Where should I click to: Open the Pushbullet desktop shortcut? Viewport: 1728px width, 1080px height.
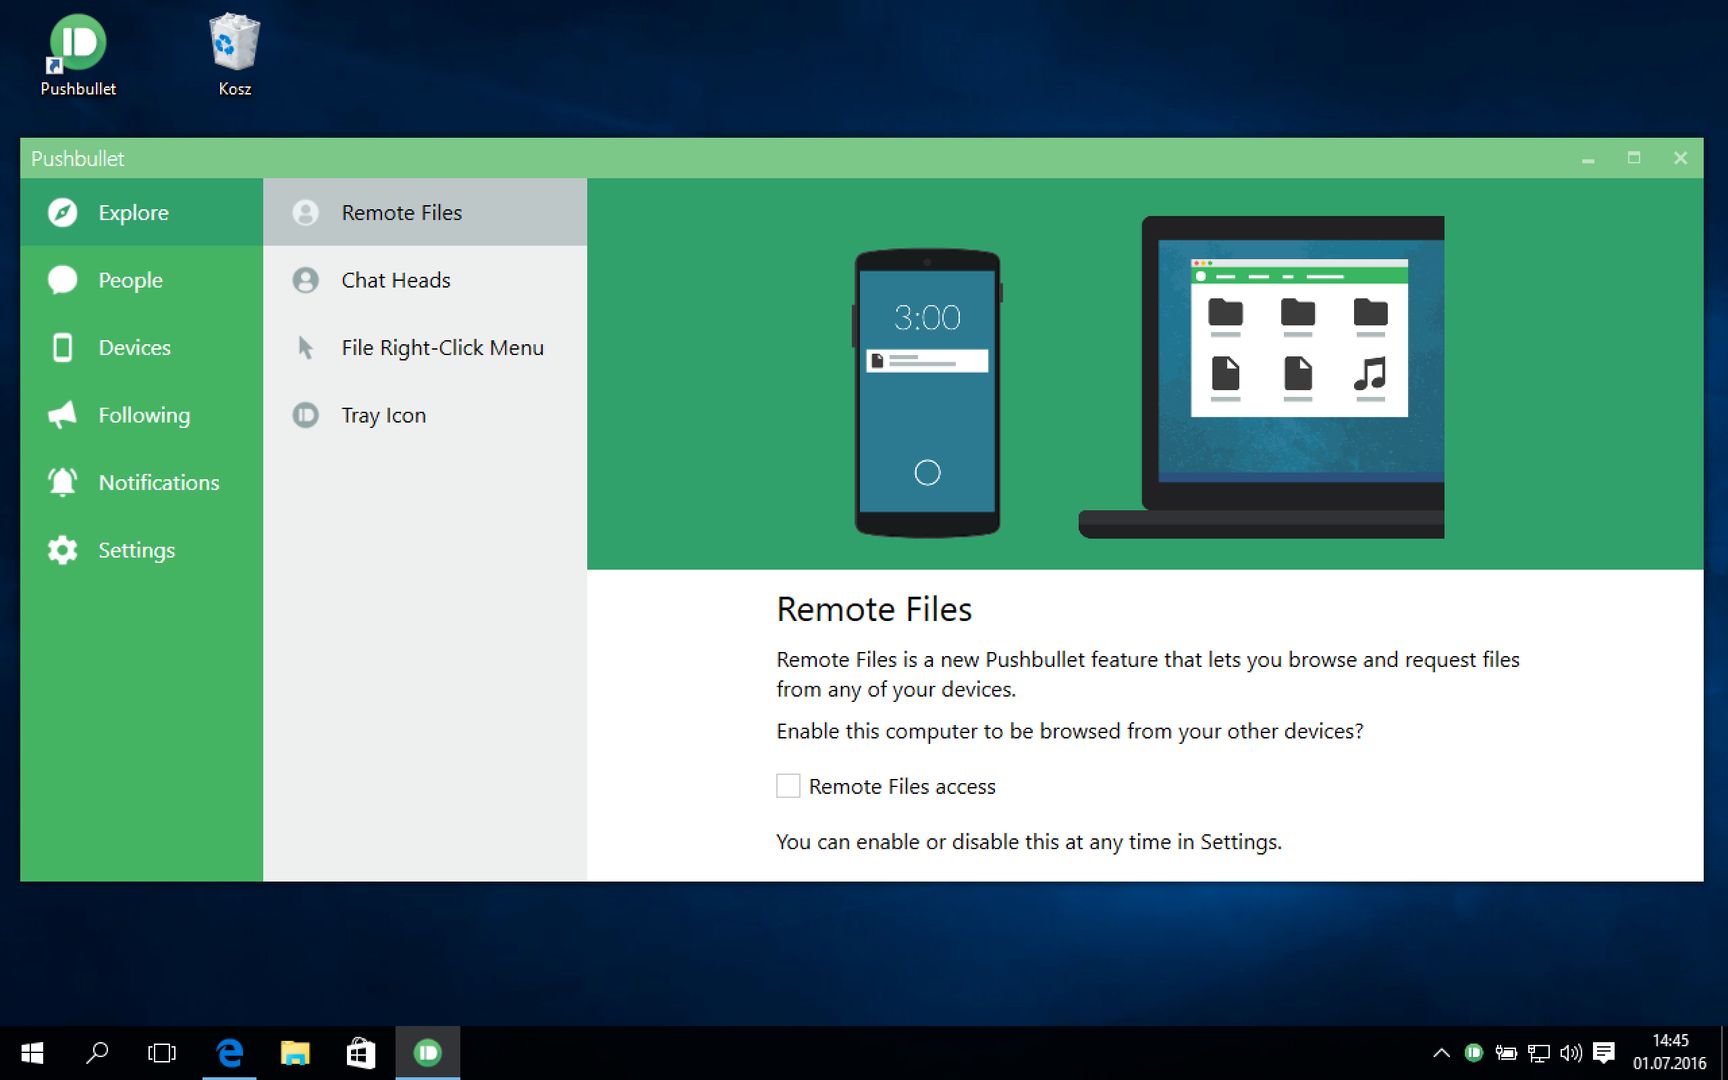pyautogui.click(x=78, y=56)
